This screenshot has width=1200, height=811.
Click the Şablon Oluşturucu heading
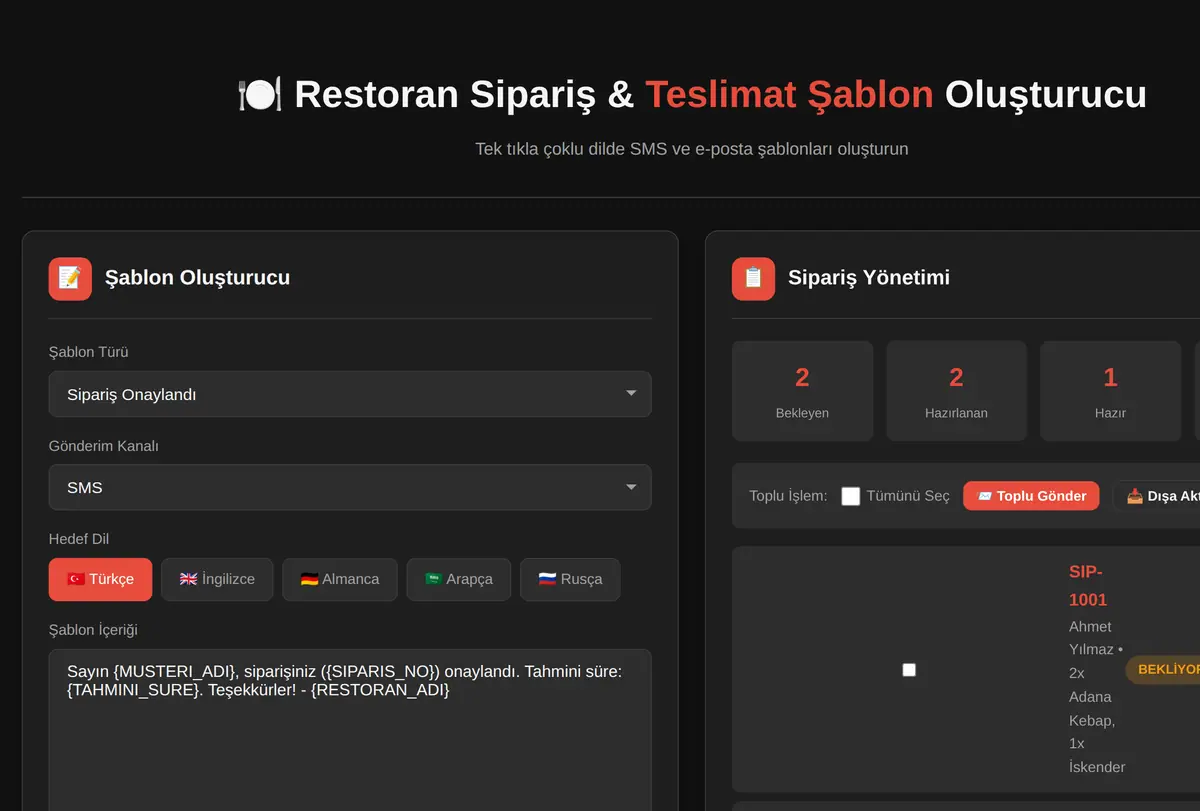point(197,278)
